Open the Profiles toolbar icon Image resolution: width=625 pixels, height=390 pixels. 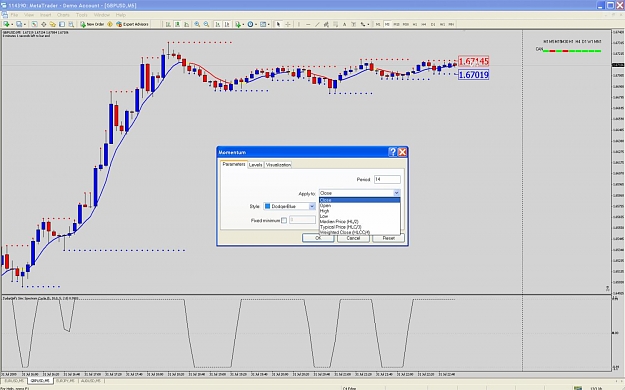(x=19, y=24)
